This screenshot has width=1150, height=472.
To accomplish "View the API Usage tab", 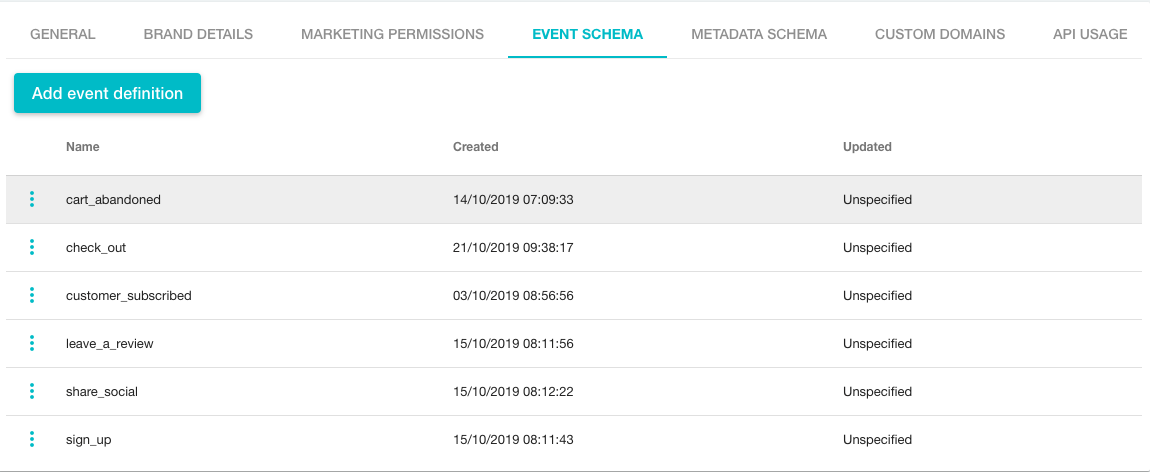I will 1090,34.
